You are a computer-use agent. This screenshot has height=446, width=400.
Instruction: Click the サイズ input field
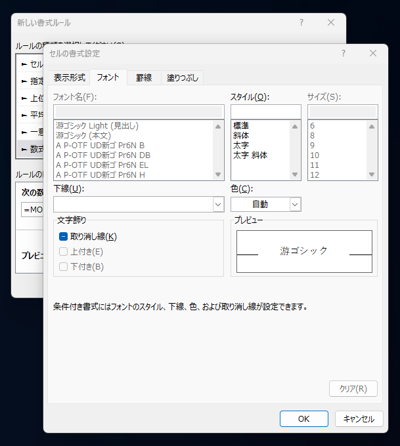click(343, 112)
